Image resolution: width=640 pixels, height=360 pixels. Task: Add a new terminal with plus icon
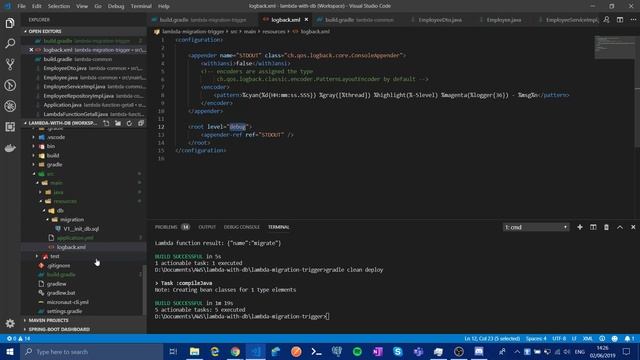coord(580,227)
